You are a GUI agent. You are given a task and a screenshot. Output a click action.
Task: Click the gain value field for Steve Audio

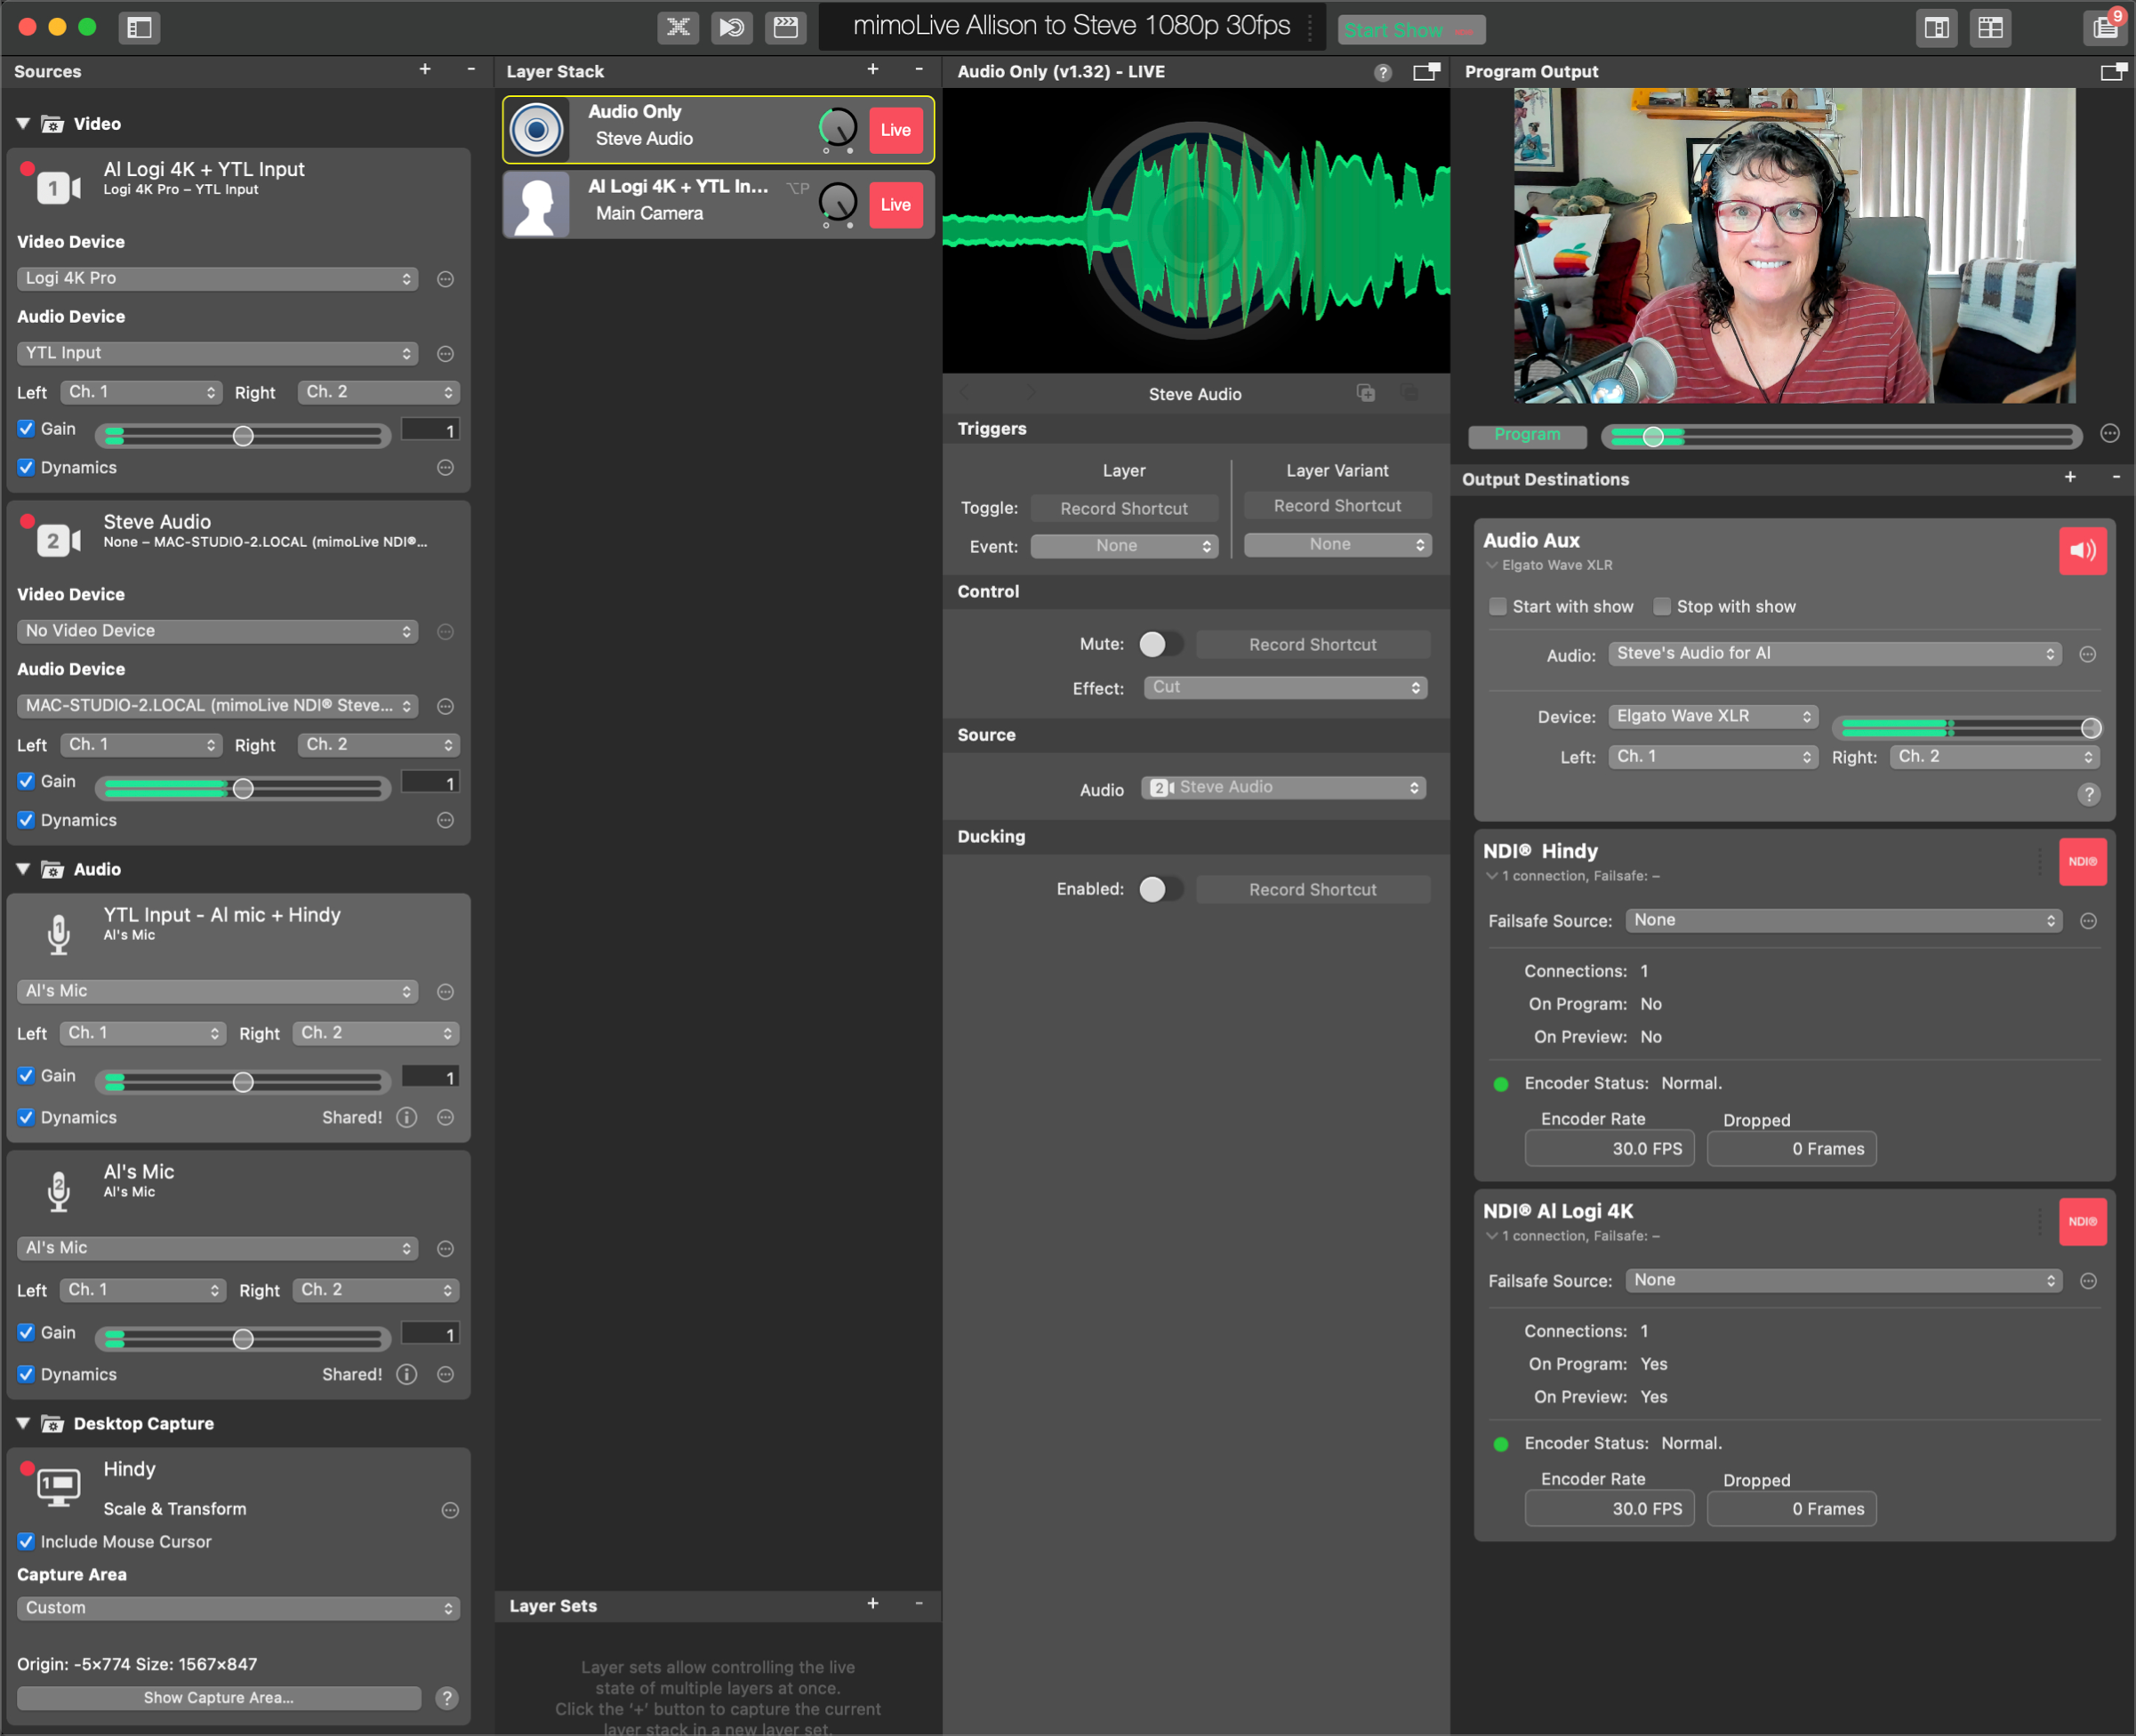coord(430,782)
